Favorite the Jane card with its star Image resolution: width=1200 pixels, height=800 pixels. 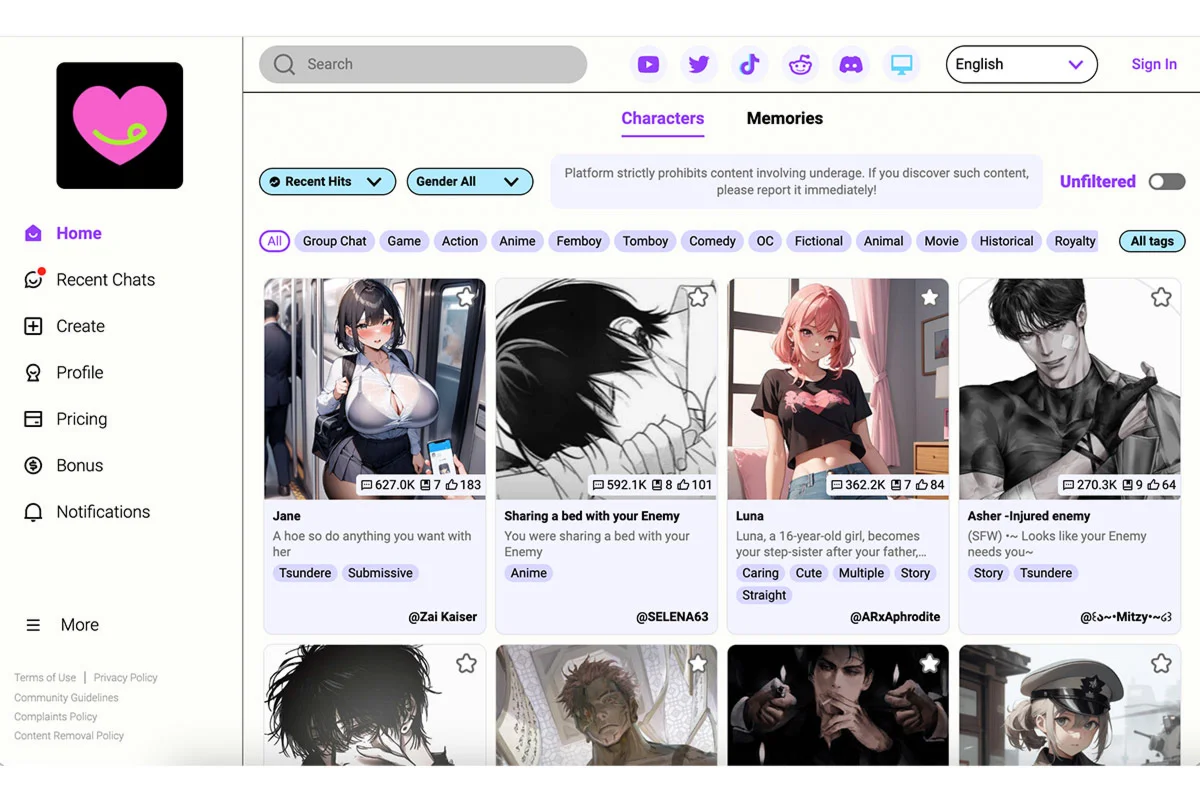click(466, 297)
